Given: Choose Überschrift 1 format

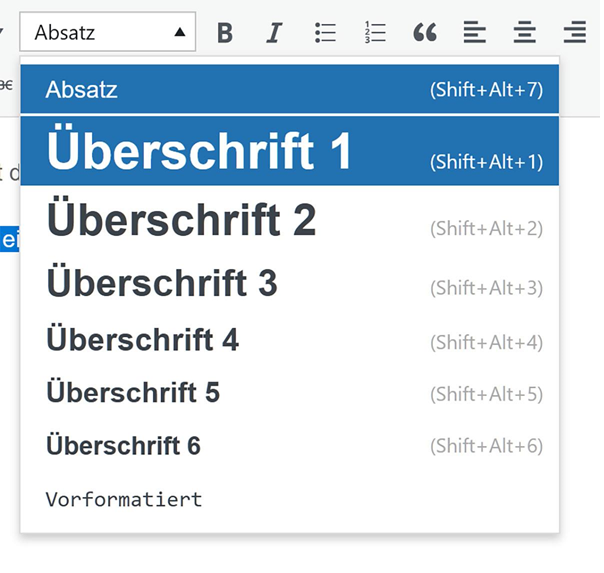Looking at the screenshot, I should click(290, 151).
